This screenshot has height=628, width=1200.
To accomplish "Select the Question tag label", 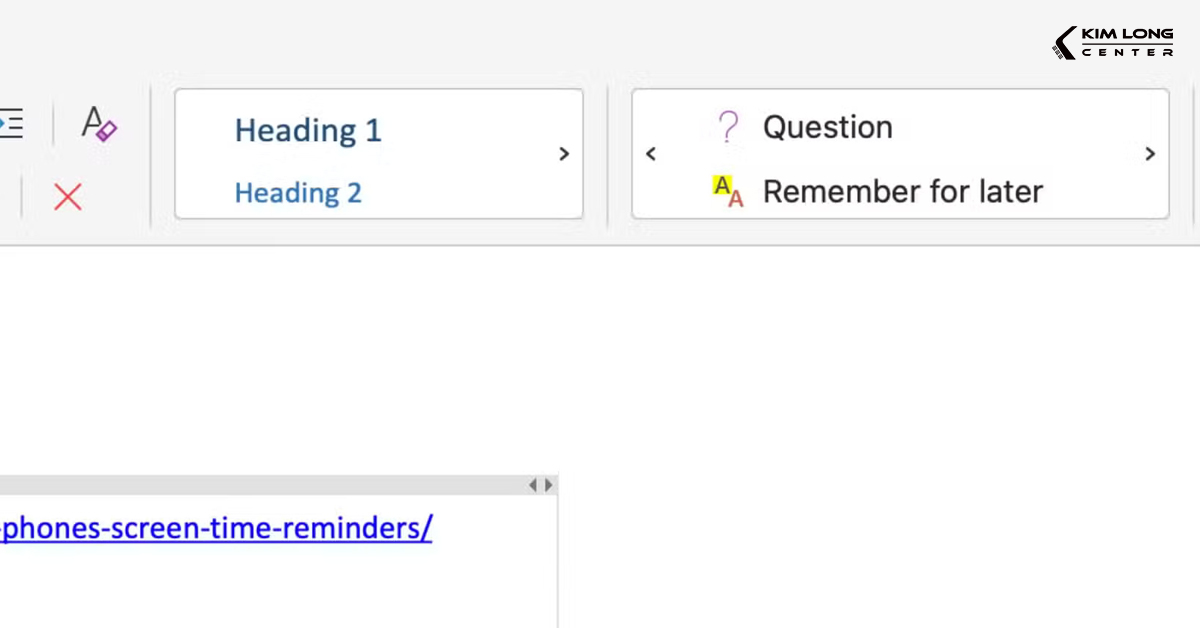I will 827,127.
